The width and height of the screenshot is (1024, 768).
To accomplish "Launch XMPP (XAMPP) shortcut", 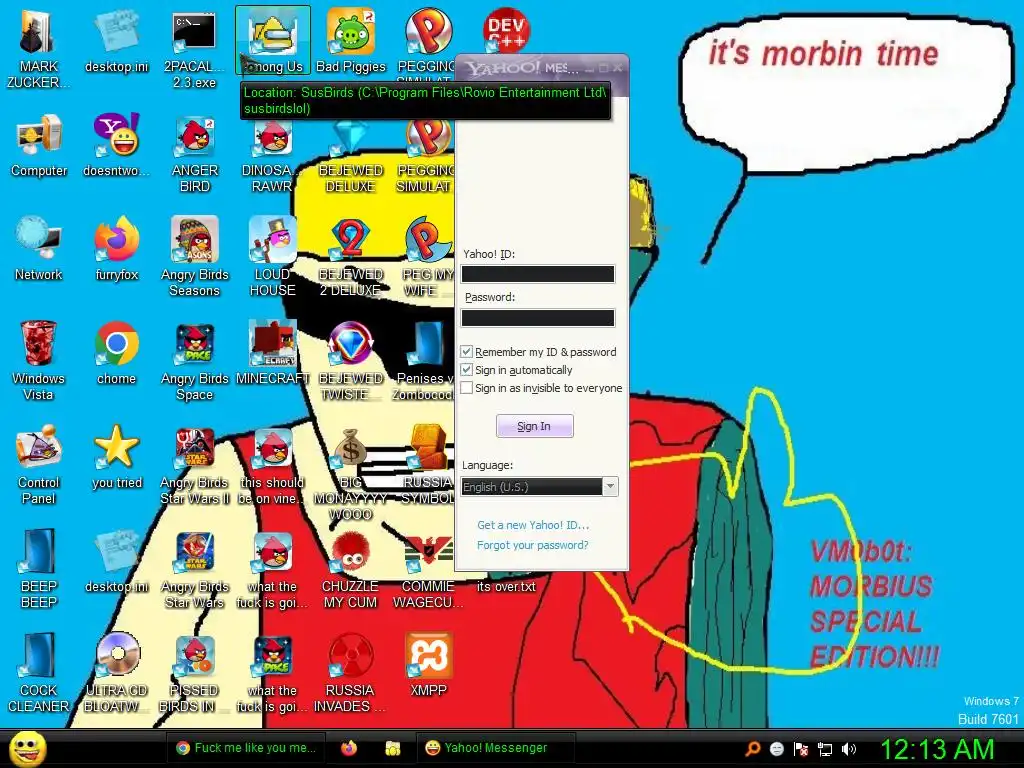I will [428, 664].
